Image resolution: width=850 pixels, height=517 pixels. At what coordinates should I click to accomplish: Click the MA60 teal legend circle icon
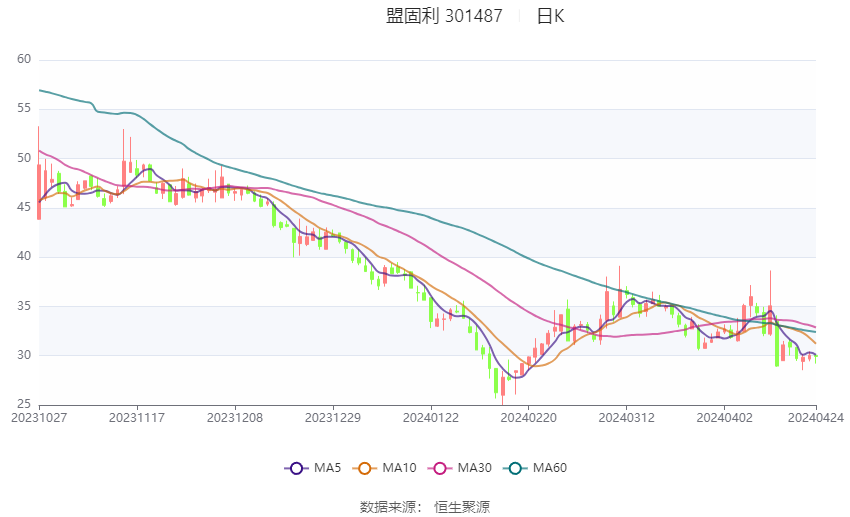coord(513,468)
